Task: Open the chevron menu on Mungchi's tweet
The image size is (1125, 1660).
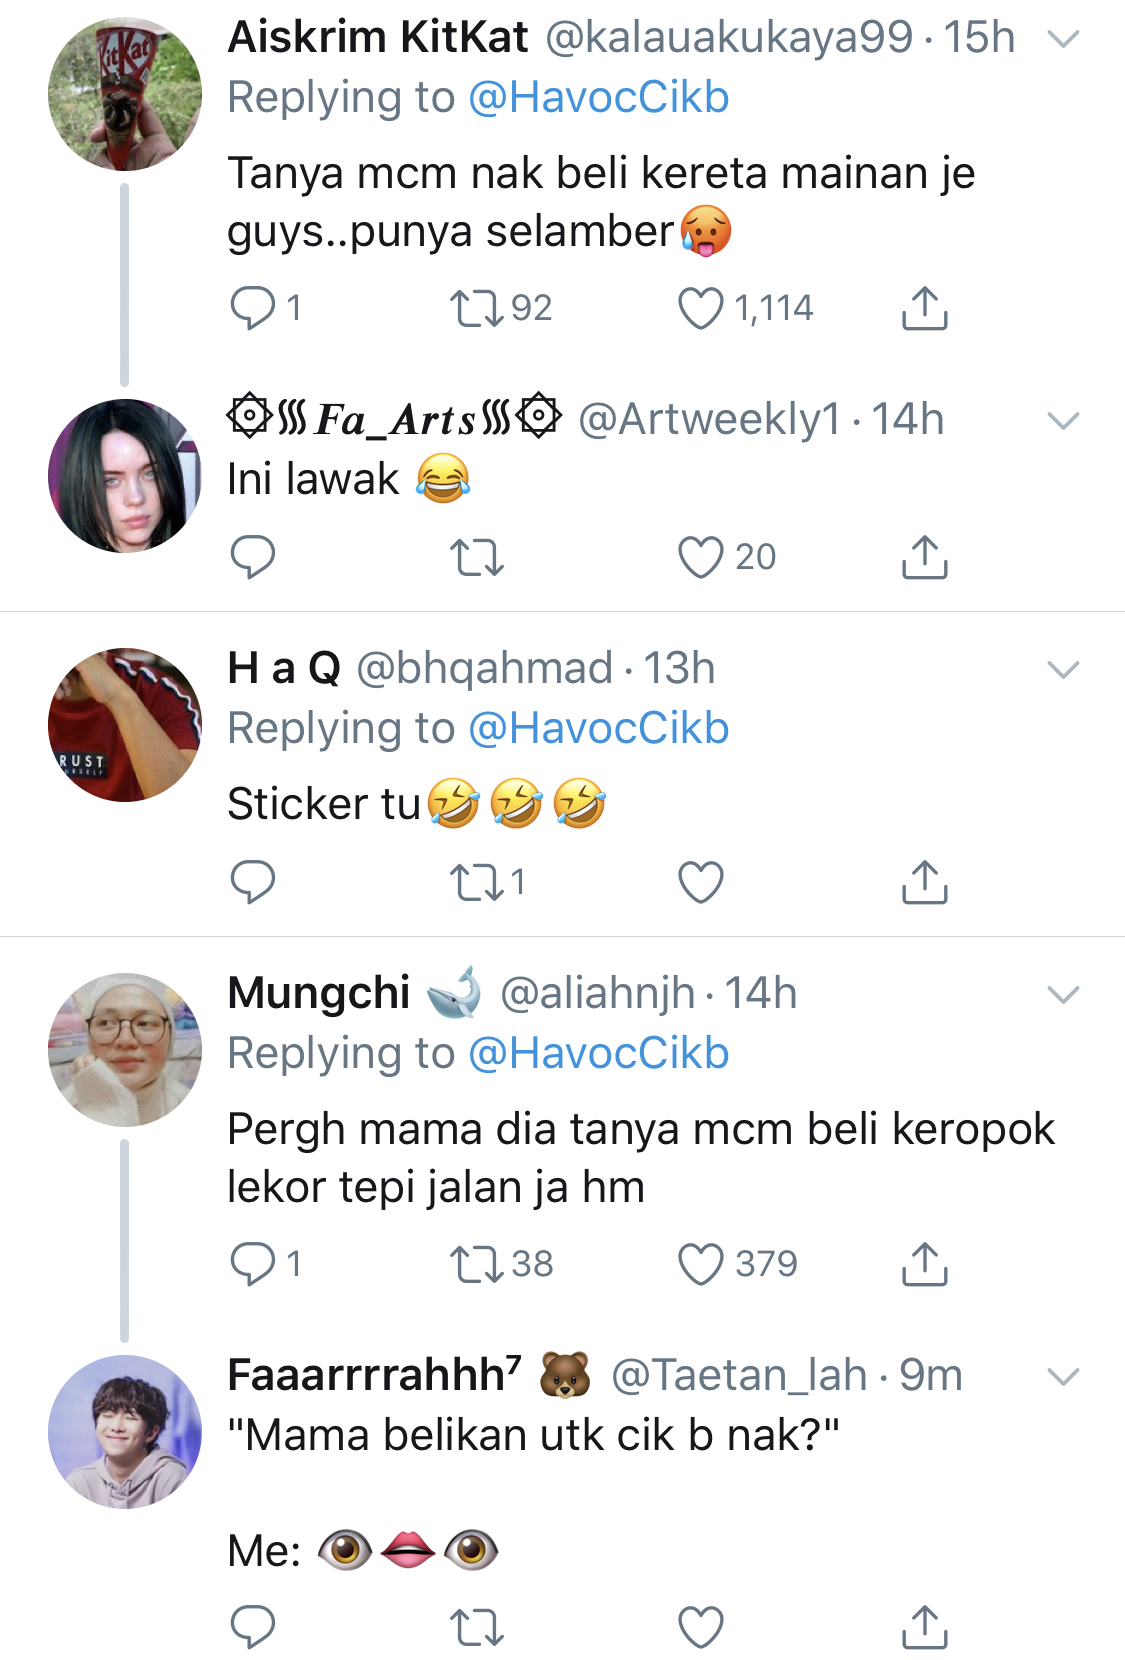Action: pos(1063,995)
